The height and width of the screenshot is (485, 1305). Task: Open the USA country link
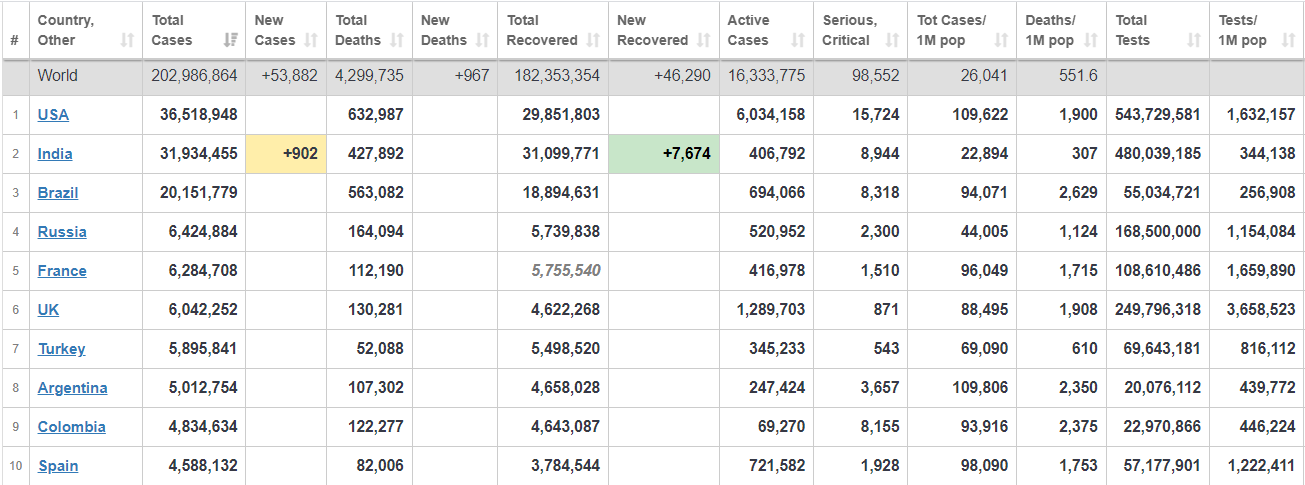53,114
